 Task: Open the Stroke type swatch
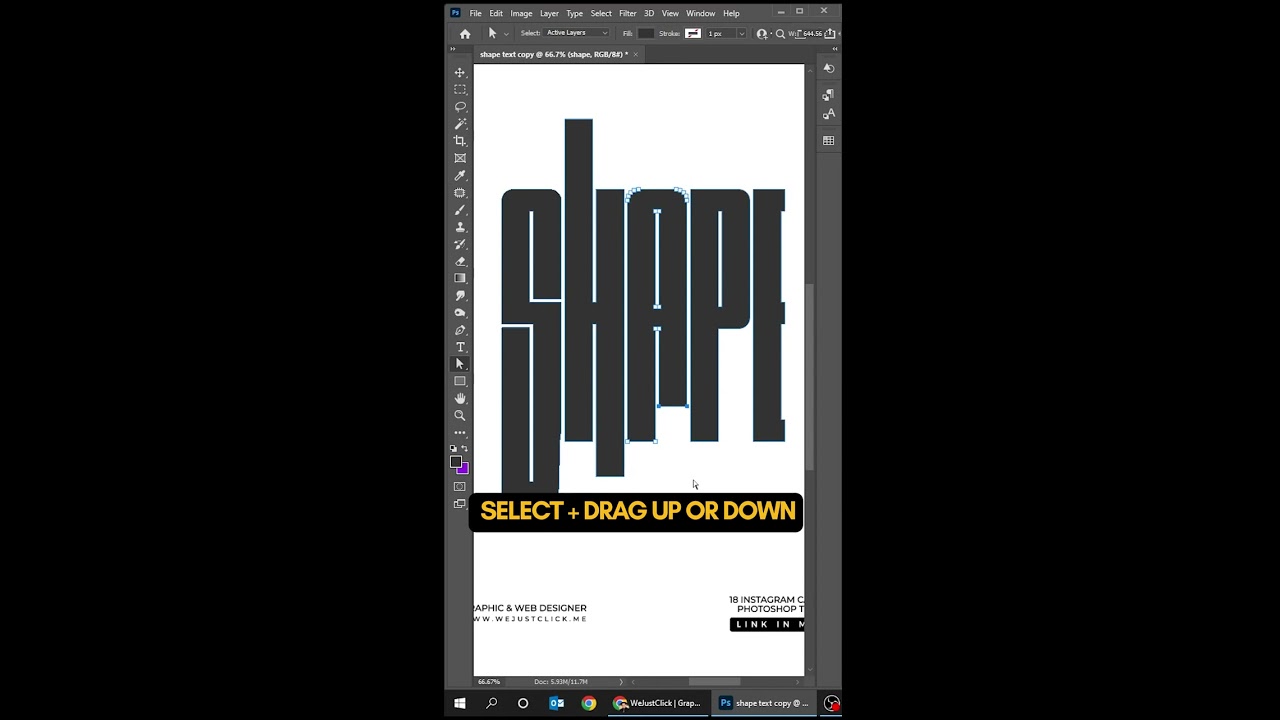pos(693,33)
